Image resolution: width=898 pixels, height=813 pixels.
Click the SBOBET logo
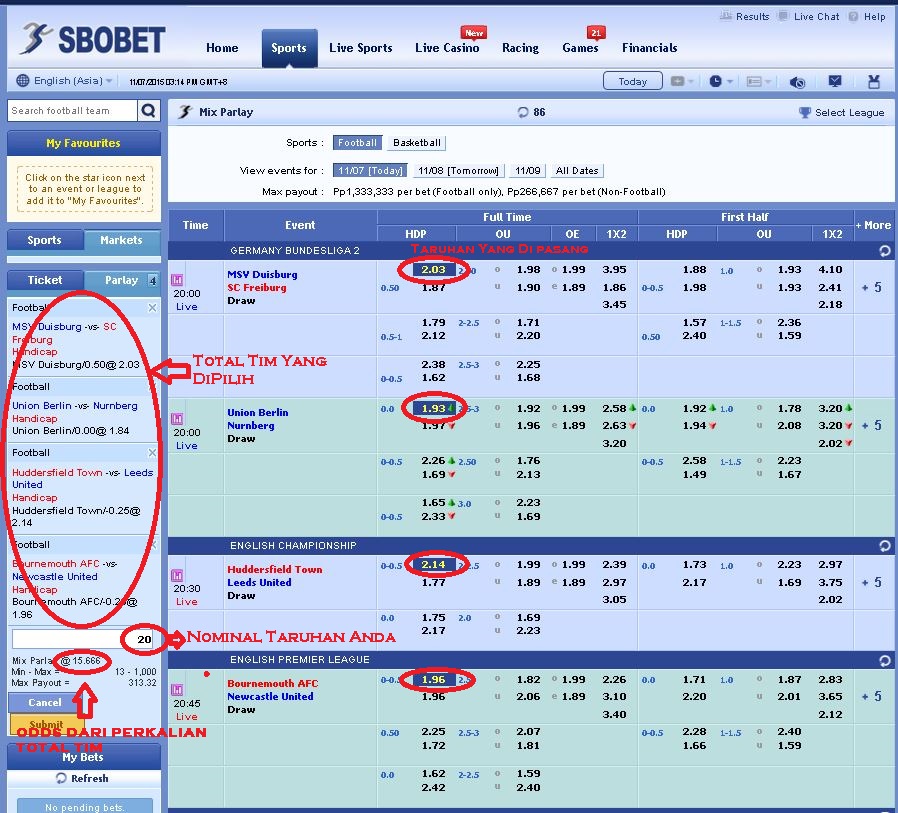point(93,40)
